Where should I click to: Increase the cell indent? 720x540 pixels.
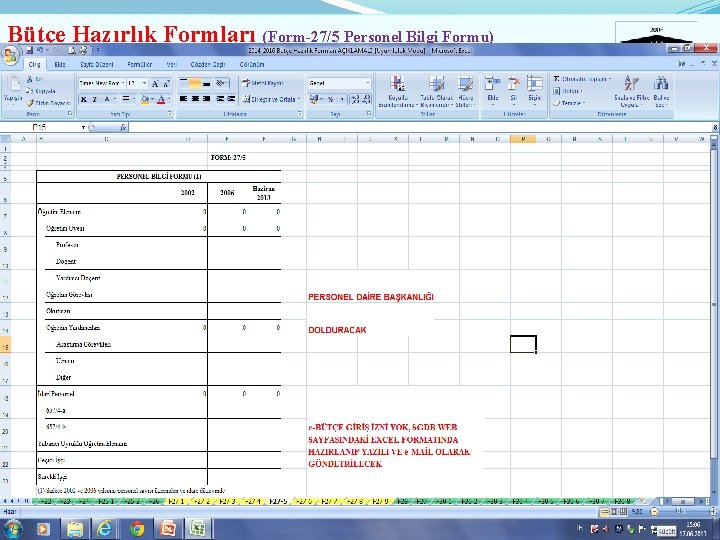click(x=231, y=99)
